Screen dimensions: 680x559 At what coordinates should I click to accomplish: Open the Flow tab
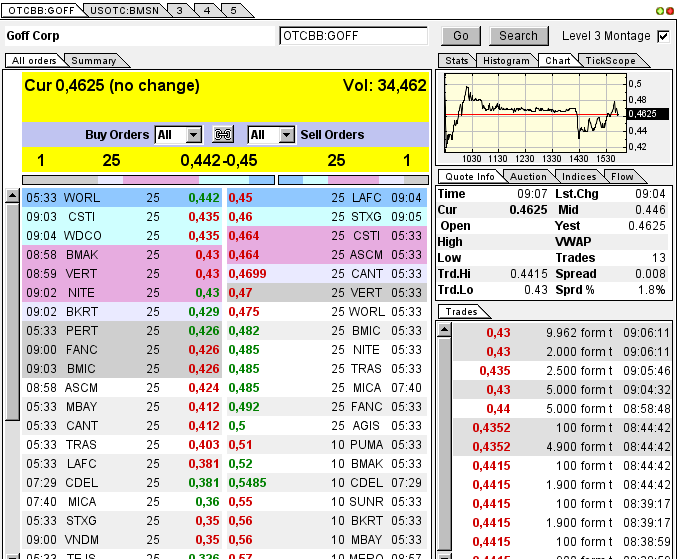click(622, 177)
